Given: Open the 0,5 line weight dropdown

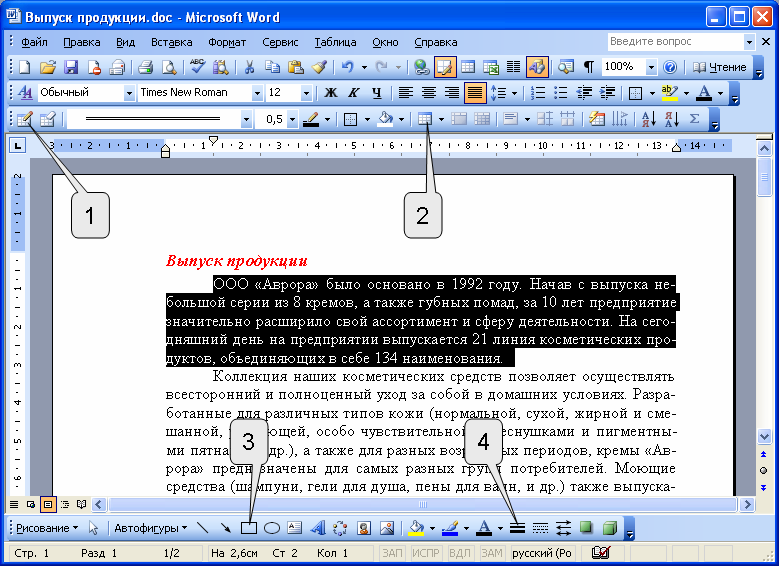Looking at the screenshot, I should 293,119.
